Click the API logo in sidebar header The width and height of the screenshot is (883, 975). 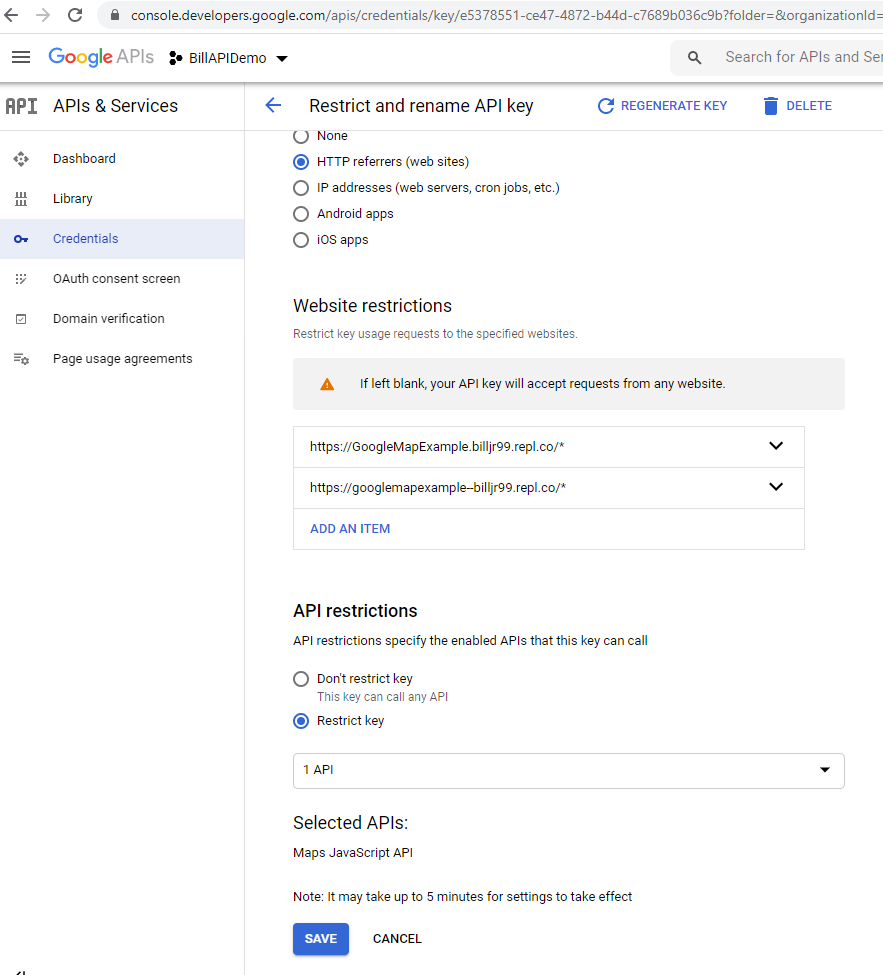[x=21, y=106]
